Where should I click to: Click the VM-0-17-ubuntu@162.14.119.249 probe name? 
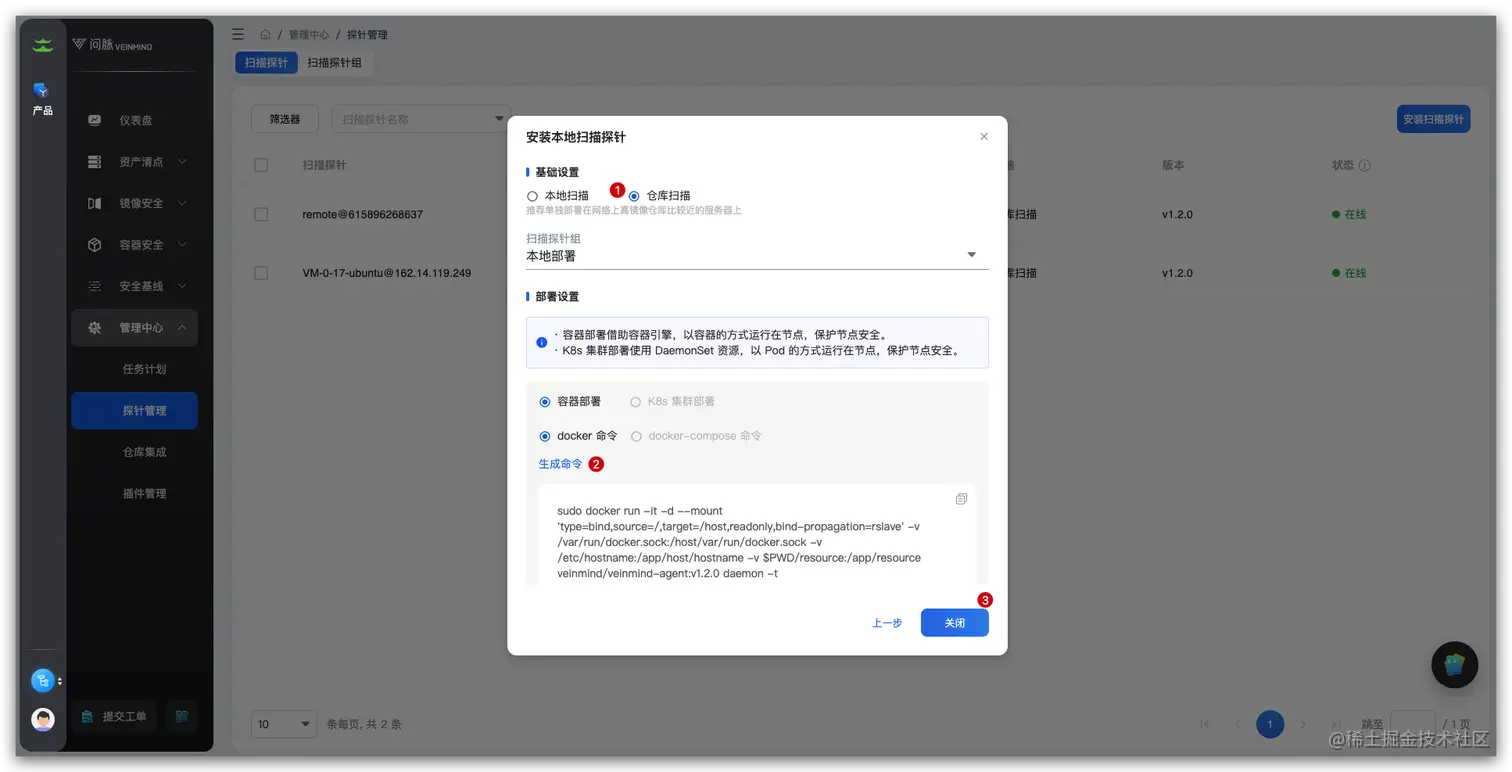pos(387,273)
